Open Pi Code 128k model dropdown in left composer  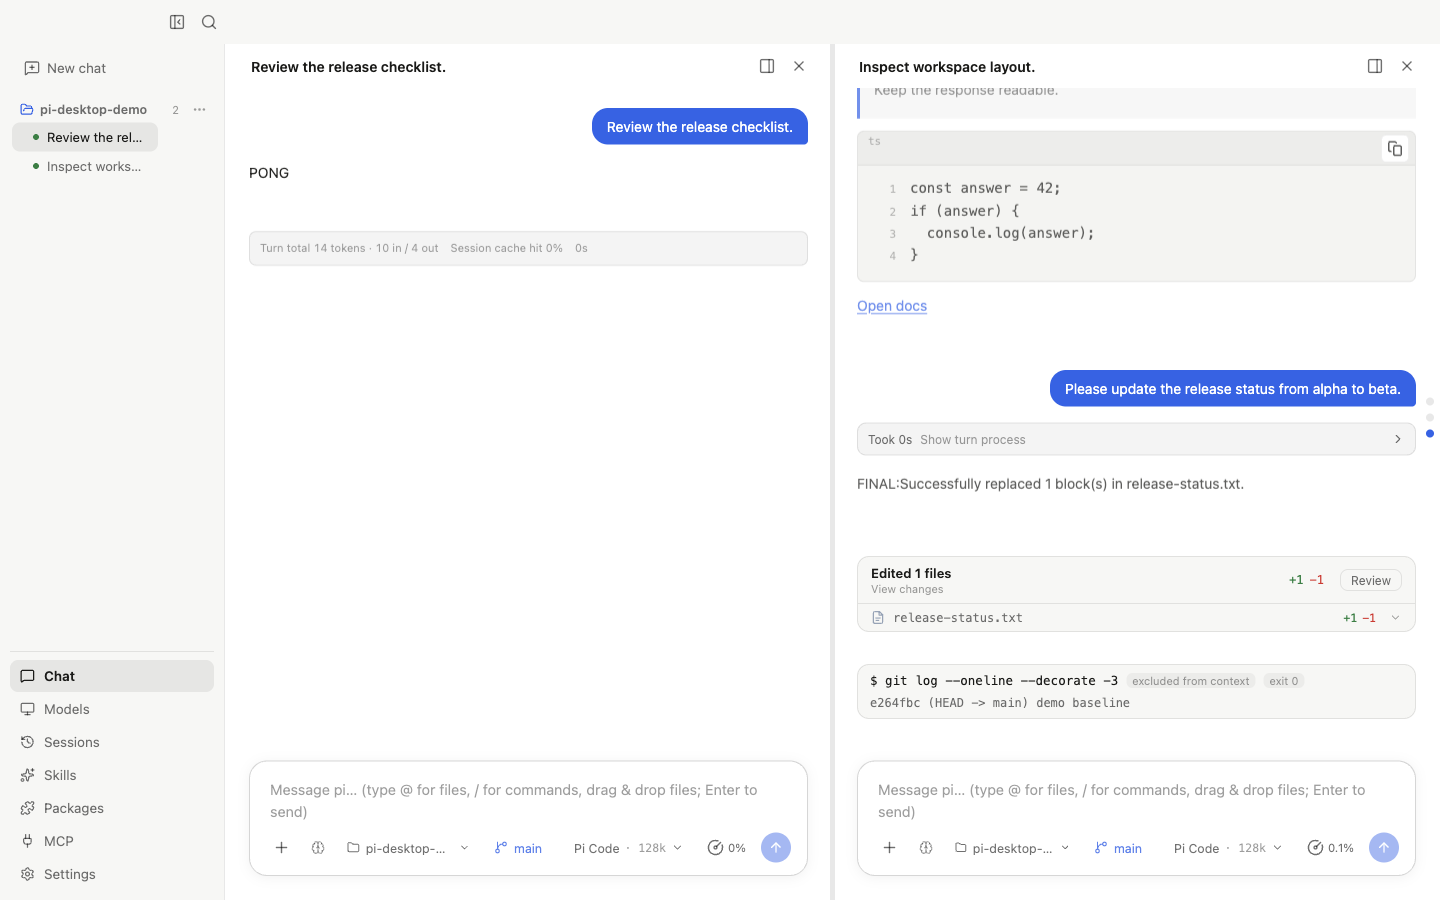628,848
